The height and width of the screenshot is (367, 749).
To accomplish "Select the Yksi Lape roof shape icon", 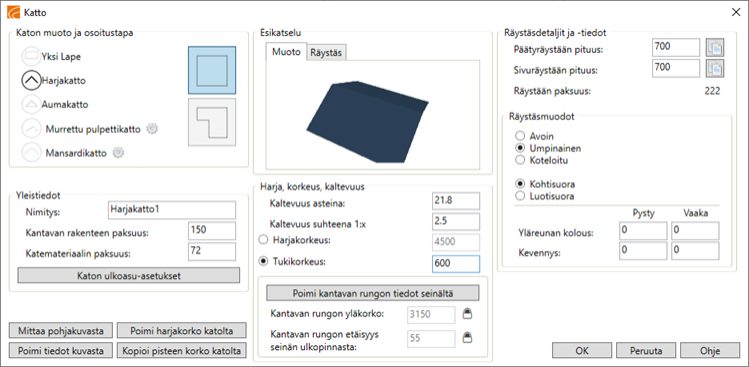I will coord(31,56).
